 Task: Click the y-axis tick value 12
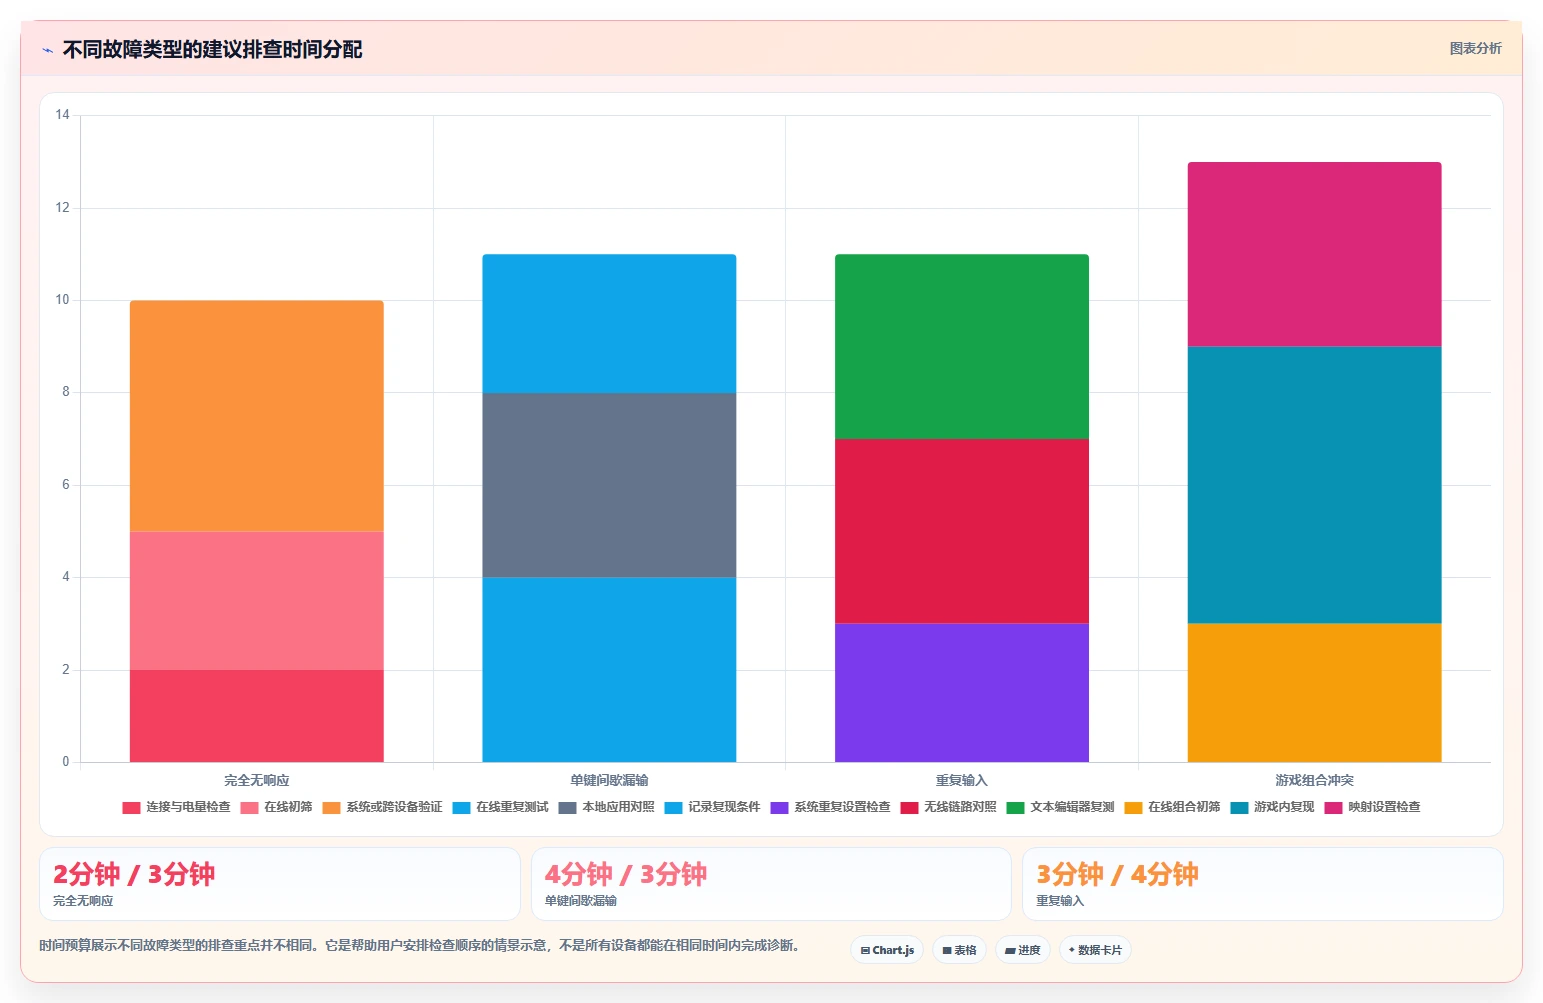tap(63, 208)
